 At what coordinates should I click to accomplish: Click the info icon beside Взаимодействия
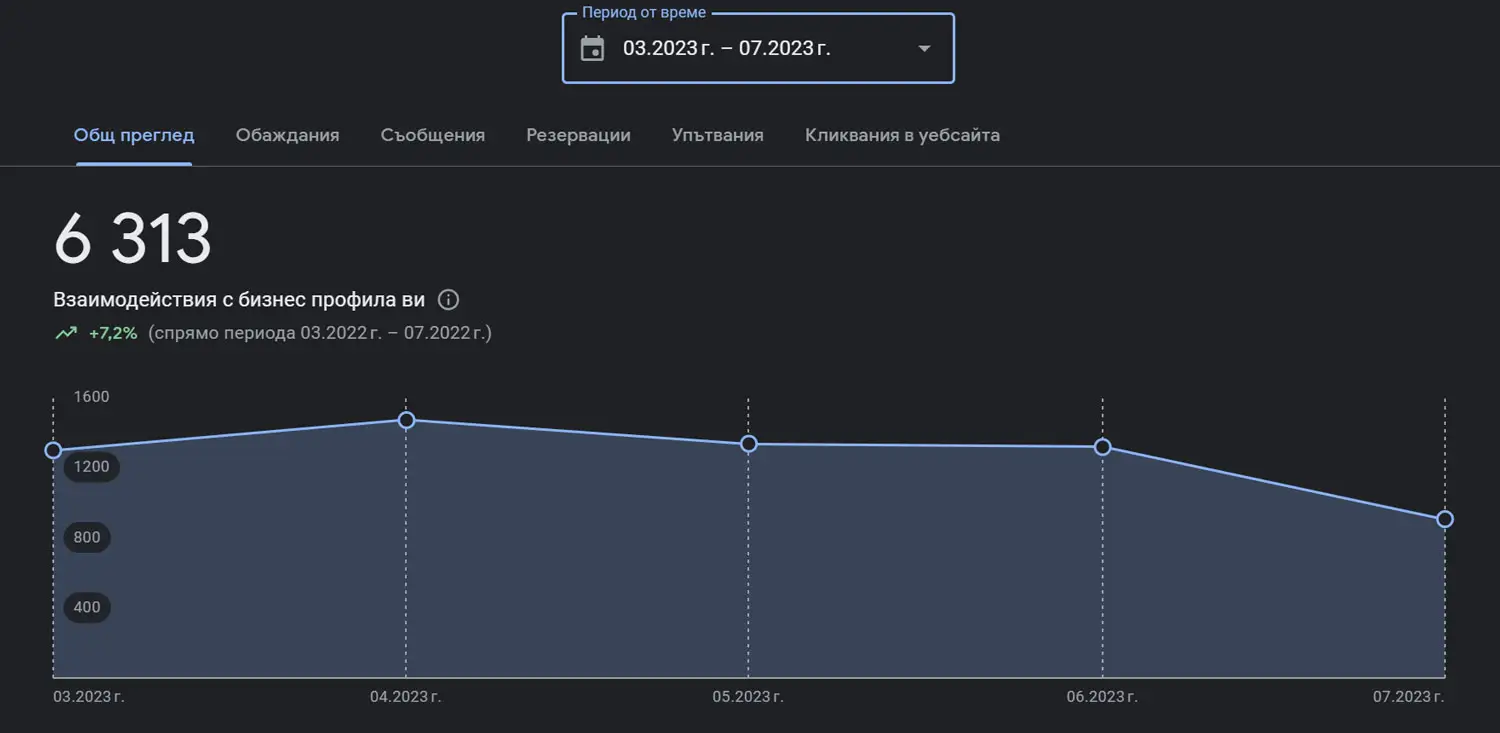coord(449,300)
